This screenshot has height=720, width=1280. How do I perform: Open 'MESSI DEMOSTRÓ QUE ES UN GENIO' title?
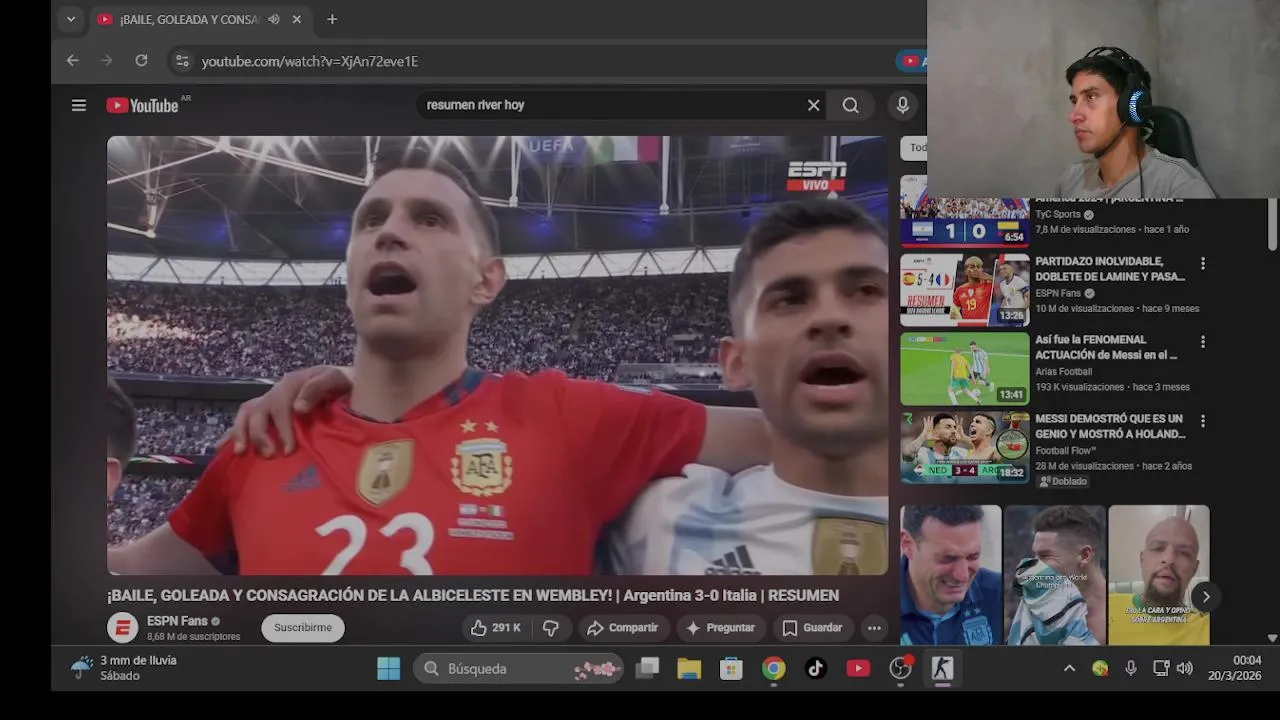(1110, 426)
